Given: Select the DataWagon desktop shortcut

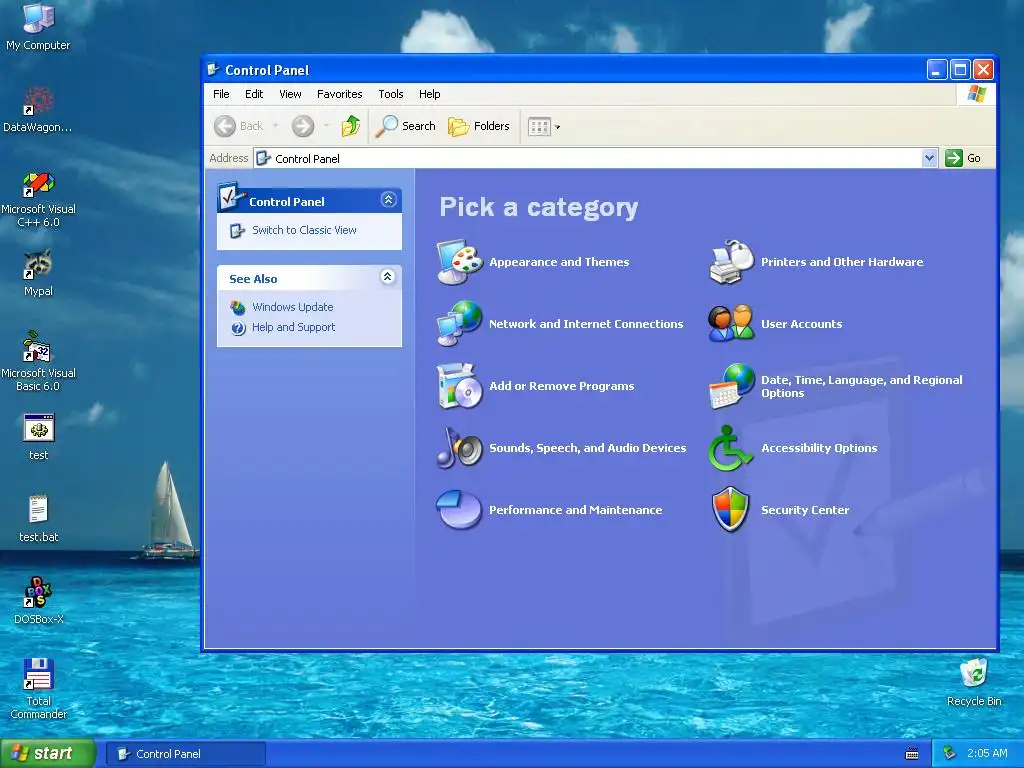Looking at the screenshot, I should (x=38, y=109).
